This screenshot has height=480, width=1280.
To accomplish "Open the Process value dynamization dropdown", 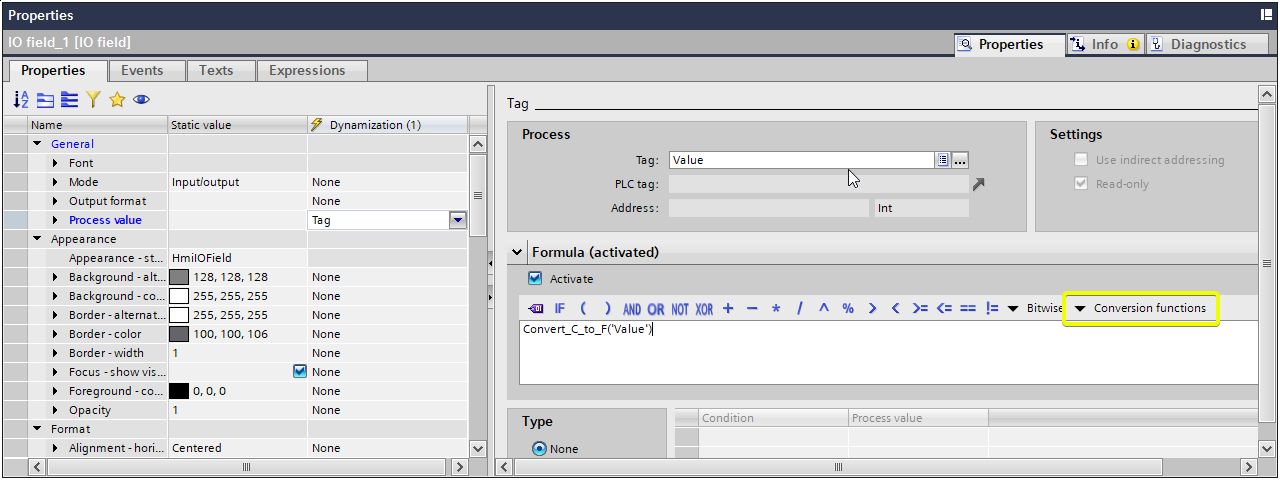I will 458,220.
